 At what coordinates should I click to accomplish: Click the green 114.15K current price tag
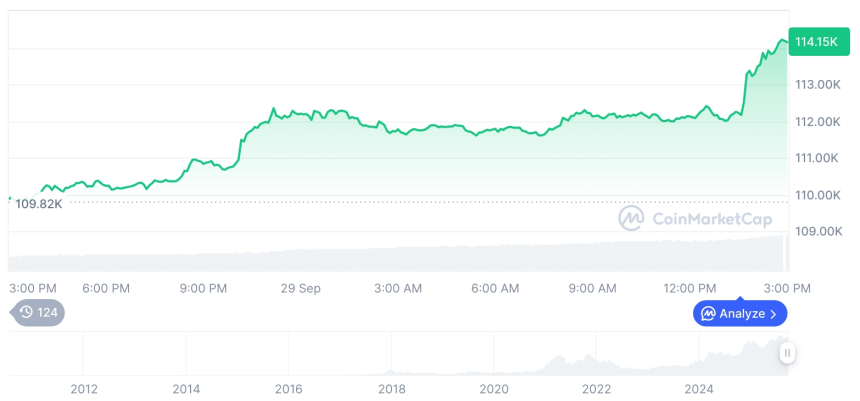point(816,41)
